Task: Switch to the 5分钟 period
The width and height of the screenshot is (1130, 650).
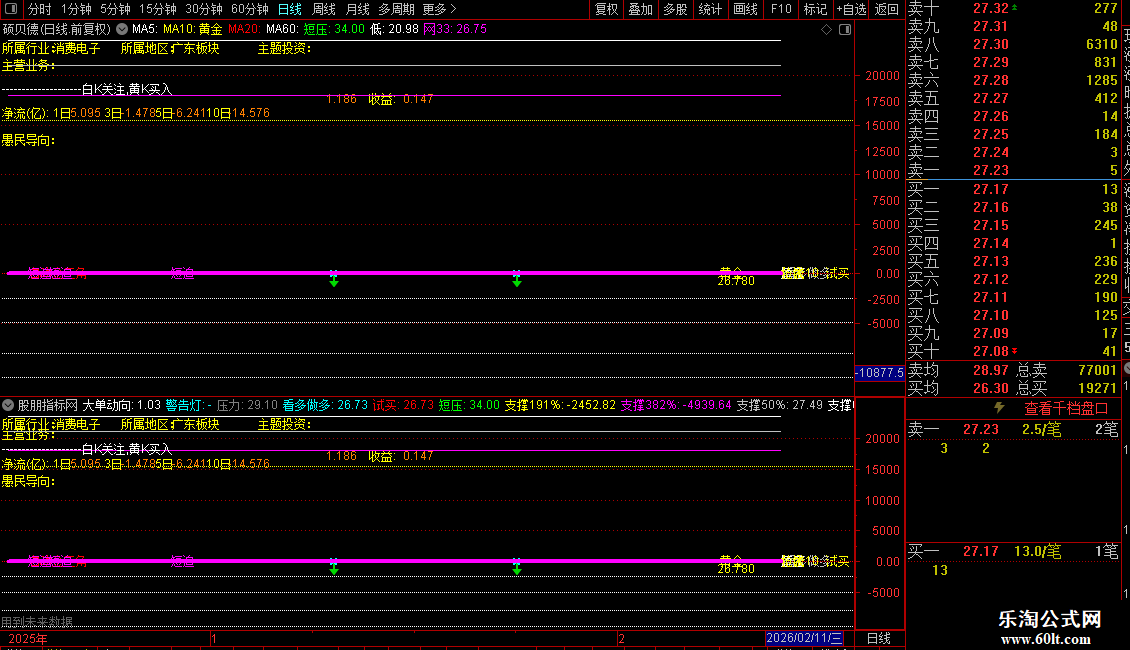Action: tap(115, 9)
